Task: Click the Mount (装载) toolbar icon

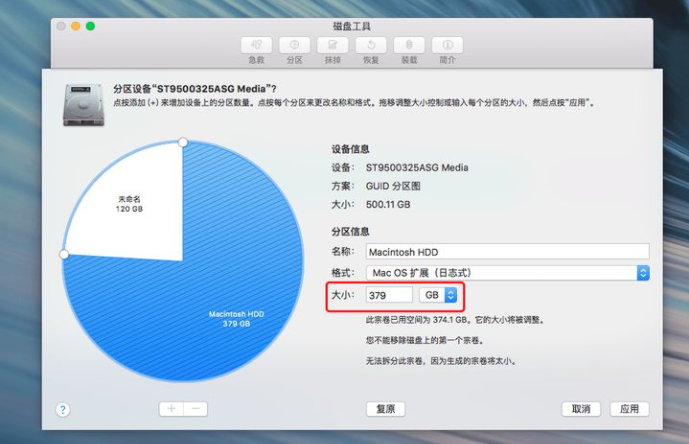Action: click(x=409, y=45)
